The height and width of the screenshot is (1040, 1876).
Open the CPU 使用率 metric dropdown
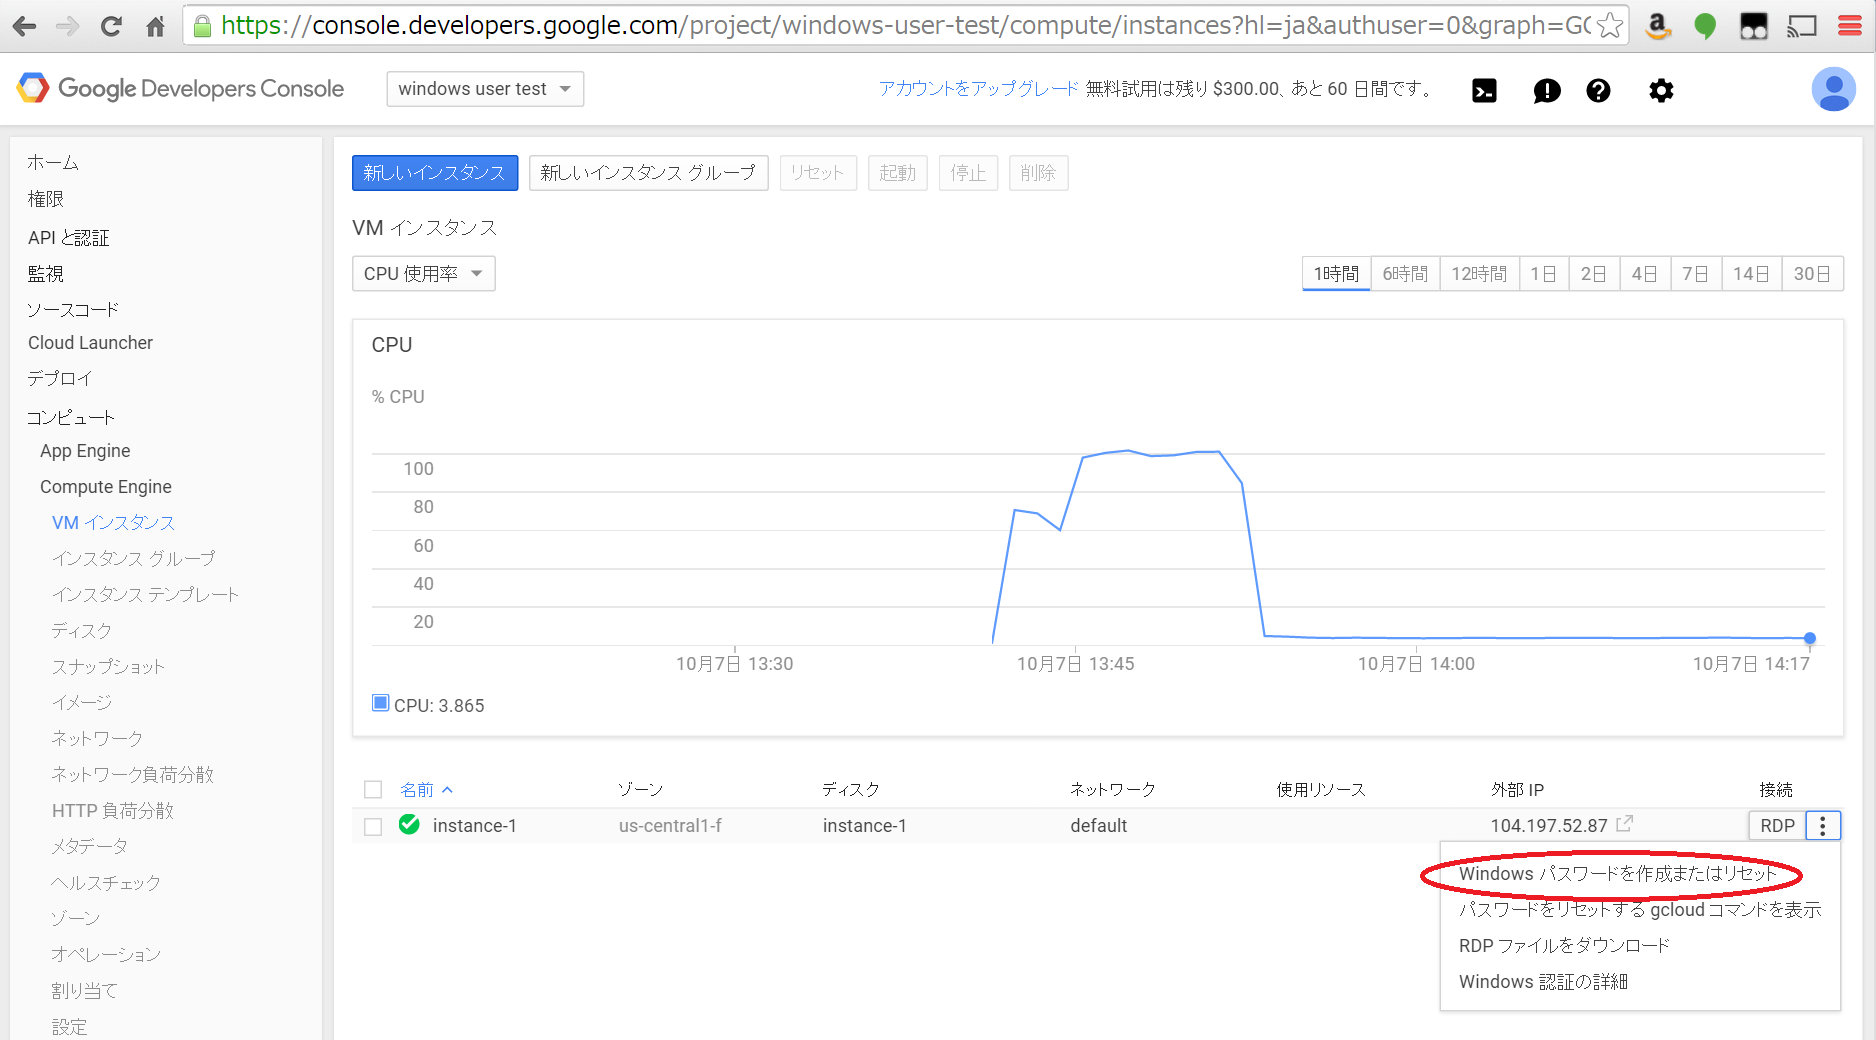point(423,274)
